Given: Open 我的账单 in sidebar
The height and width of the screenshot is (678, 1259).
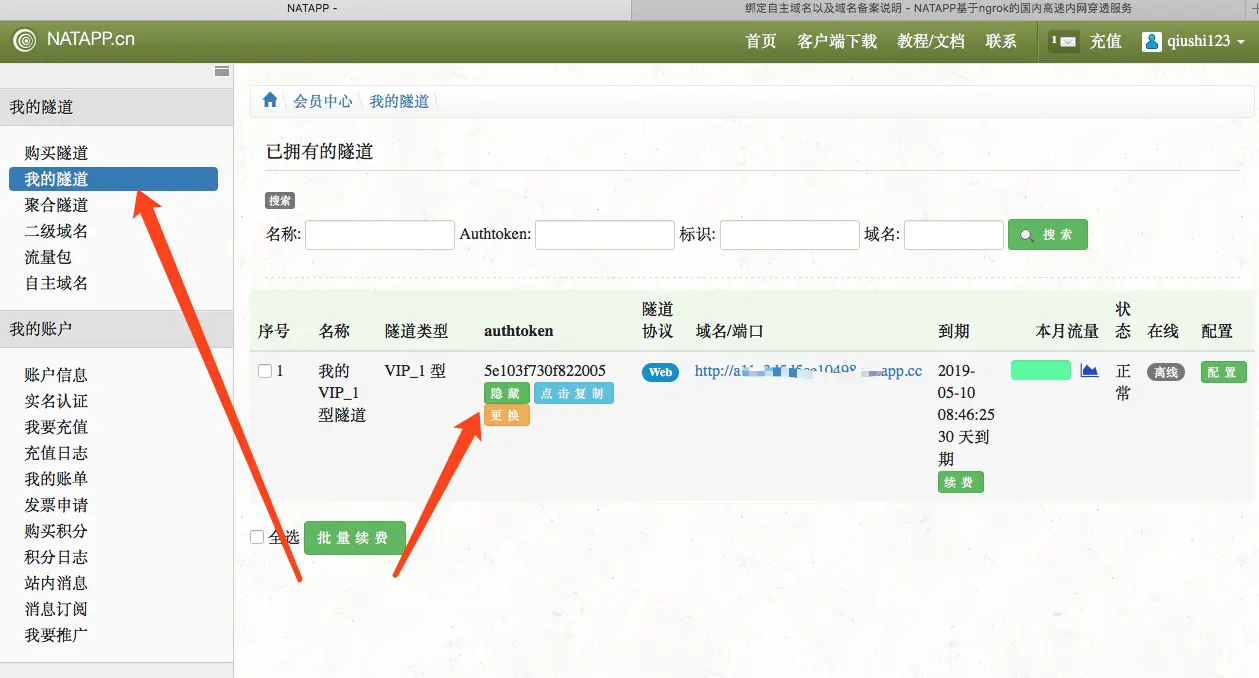Looking at the screenshot, I should click(57, 479).
